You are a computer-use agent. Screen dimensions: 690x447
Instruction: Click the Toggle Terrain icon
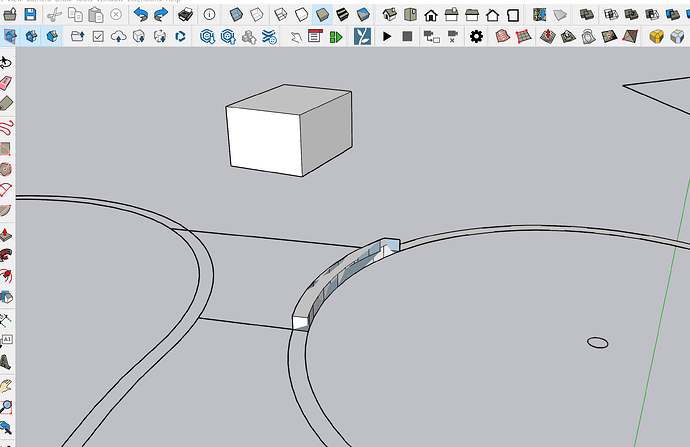(x=560, y=15)
